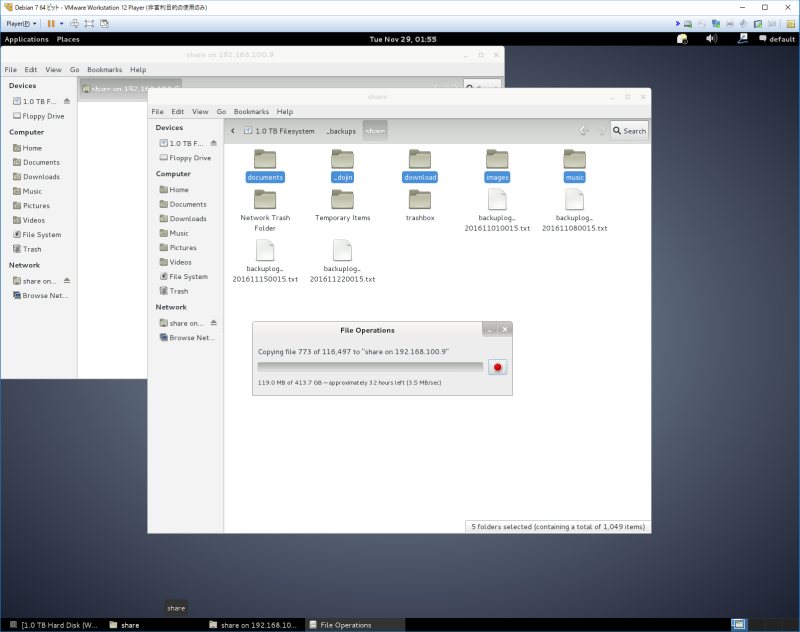Minimize the File Operations dialog
This screenshot has height=632, width=800.
(x=489, y=330)
